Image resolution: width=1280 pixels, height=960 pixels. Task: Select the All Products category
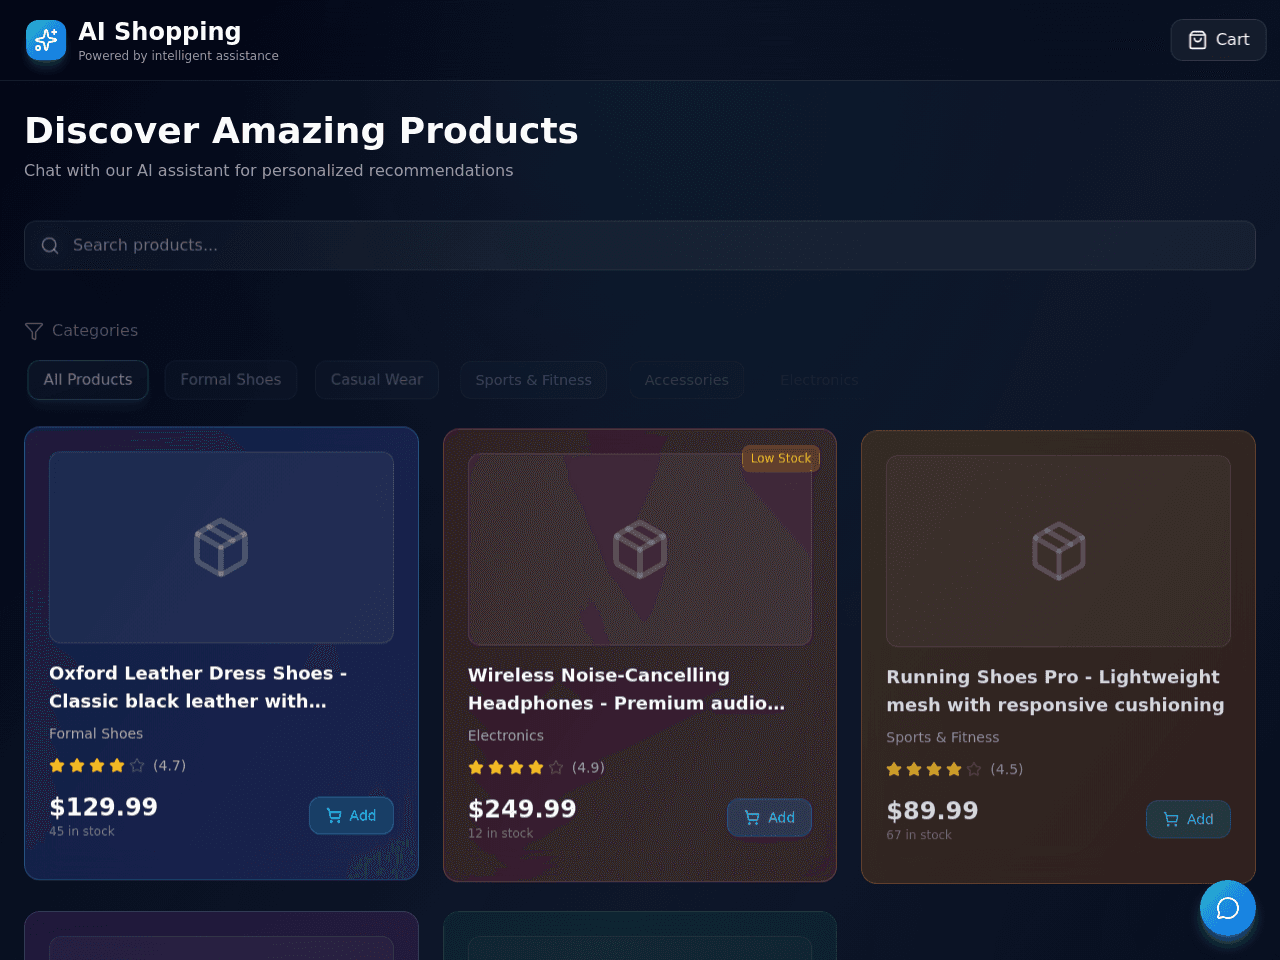88,380
